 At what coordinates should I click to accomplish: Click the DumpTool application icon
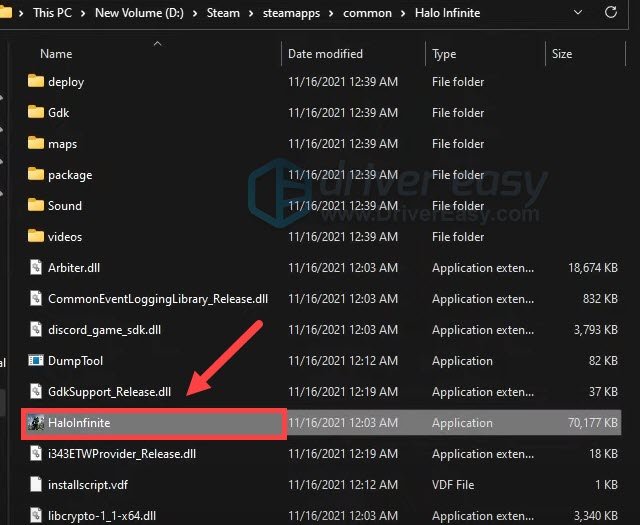tap(36, 360)
